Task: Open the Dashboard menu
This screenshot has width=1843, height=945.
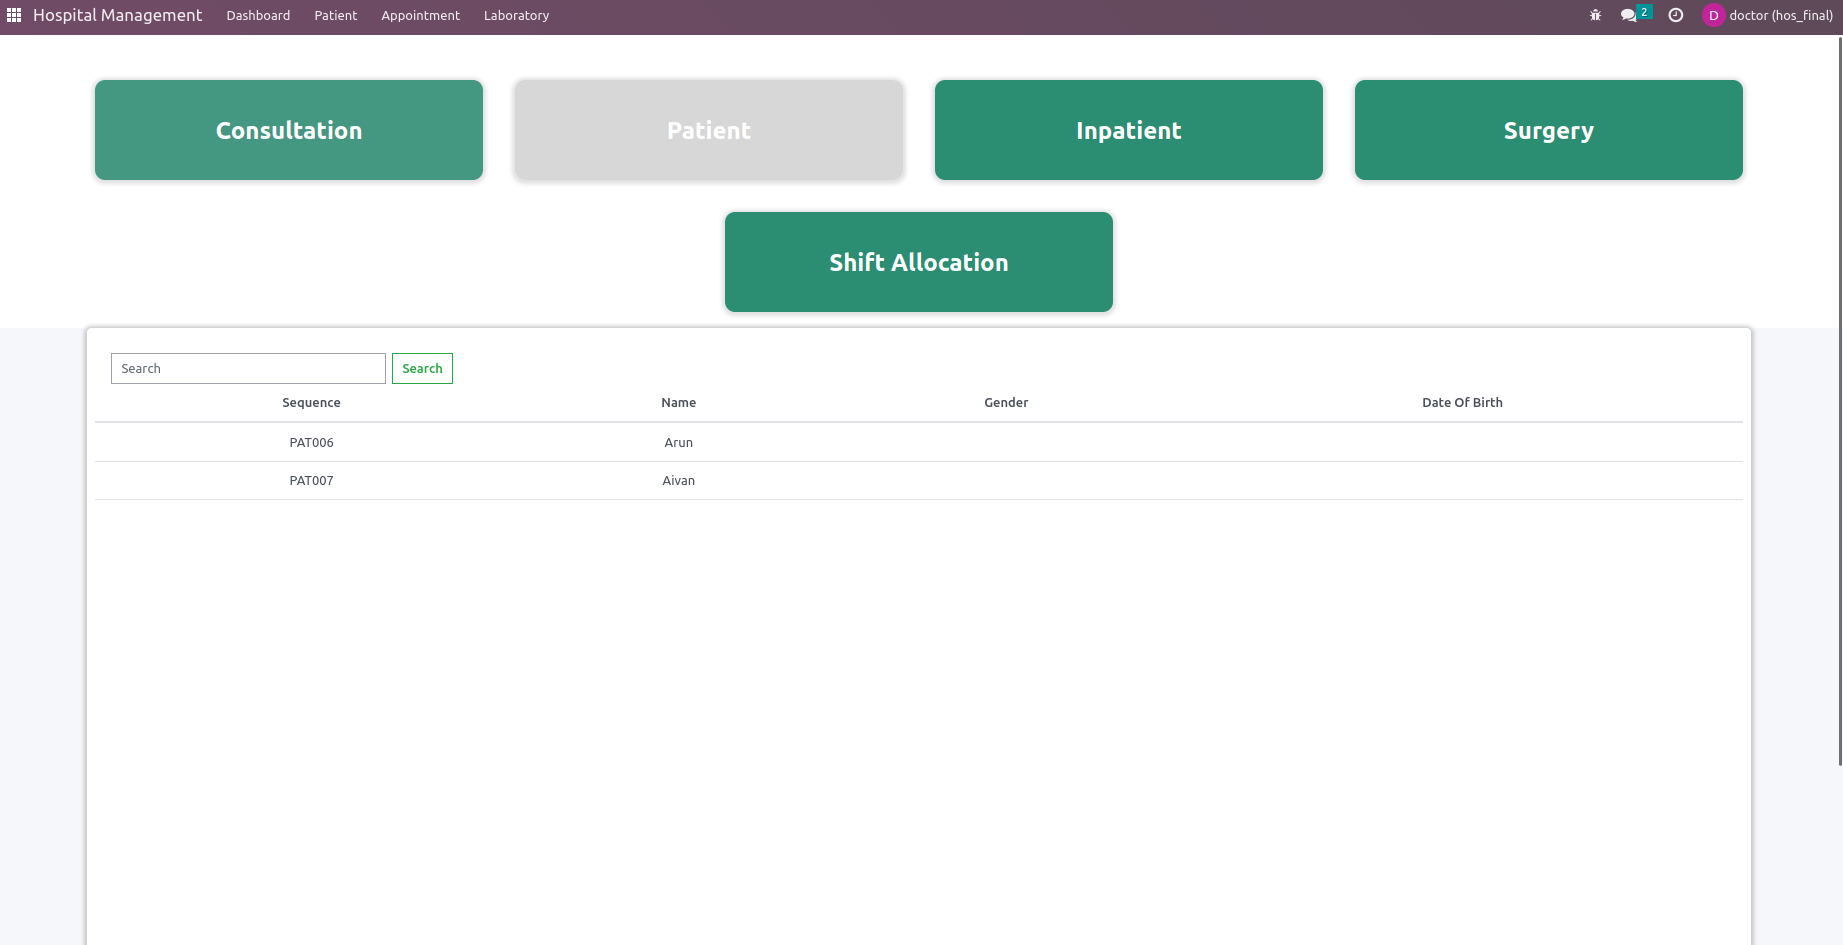Action: 258,15
